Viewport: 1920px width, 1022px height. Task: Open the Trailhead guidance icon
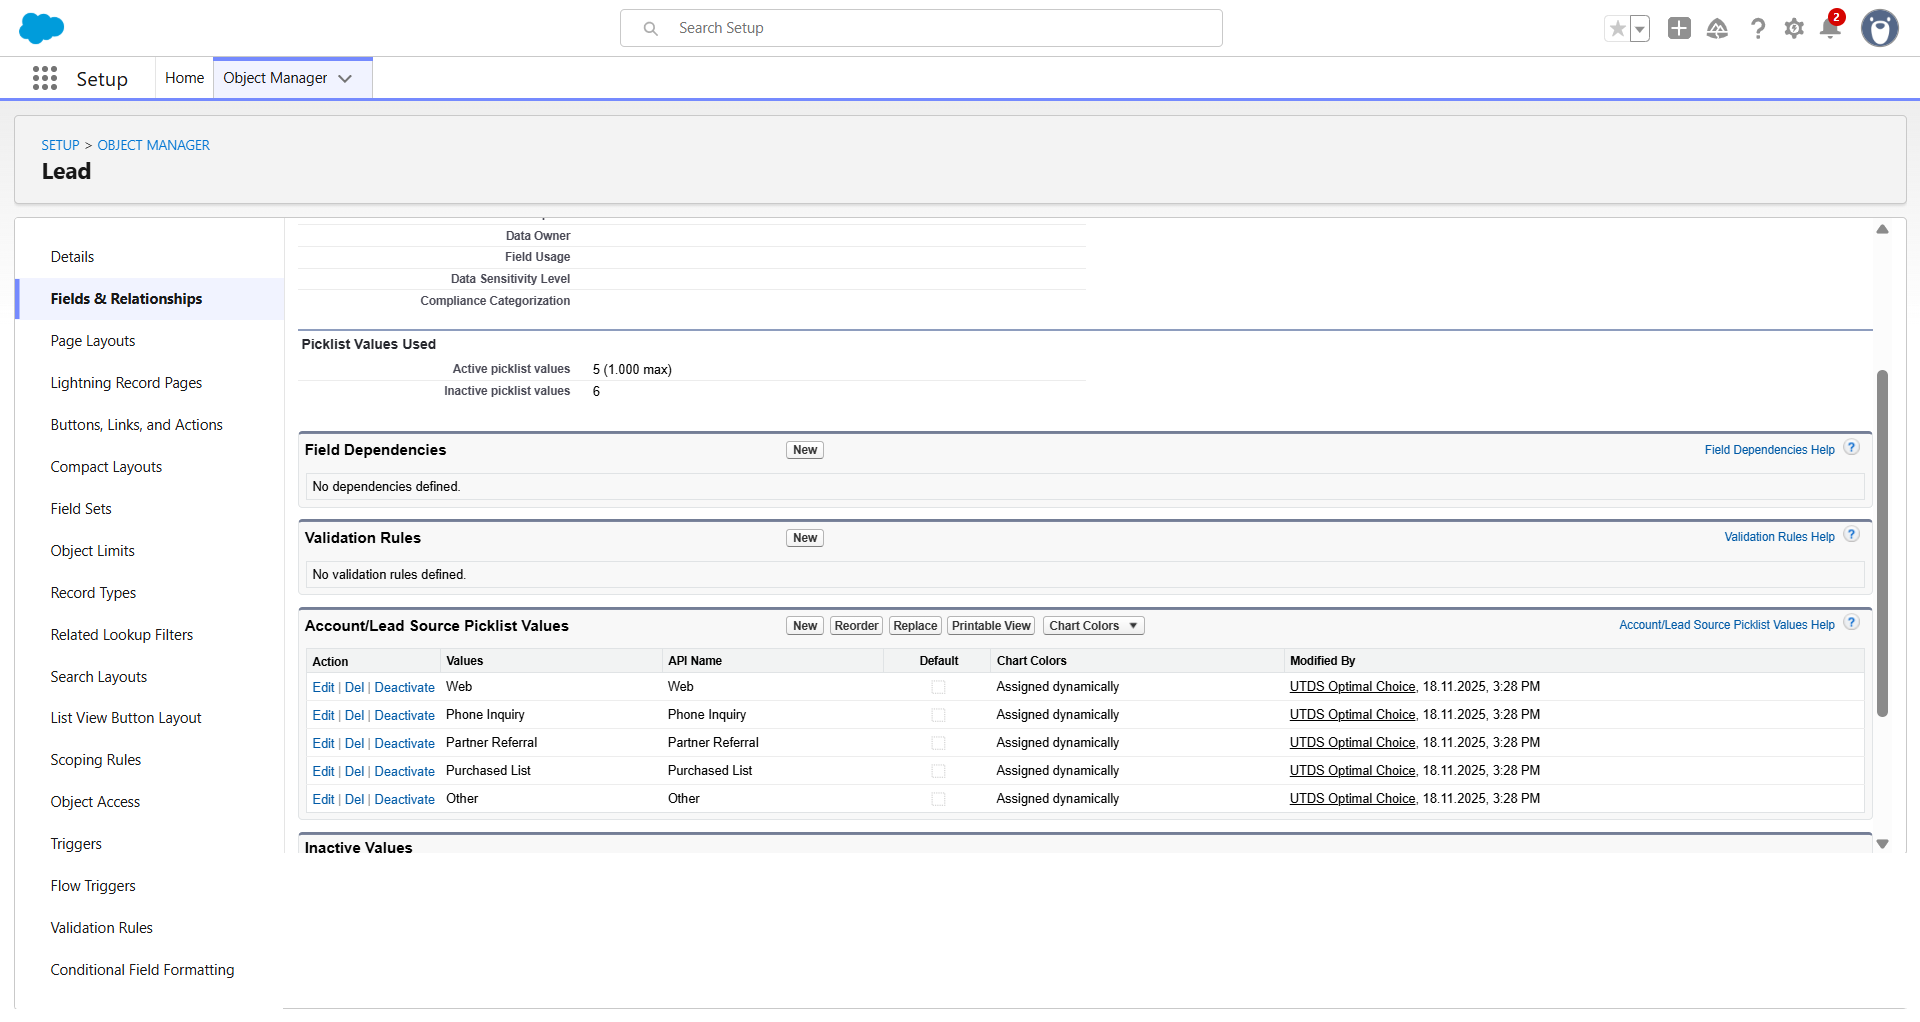click(1717, 28)
